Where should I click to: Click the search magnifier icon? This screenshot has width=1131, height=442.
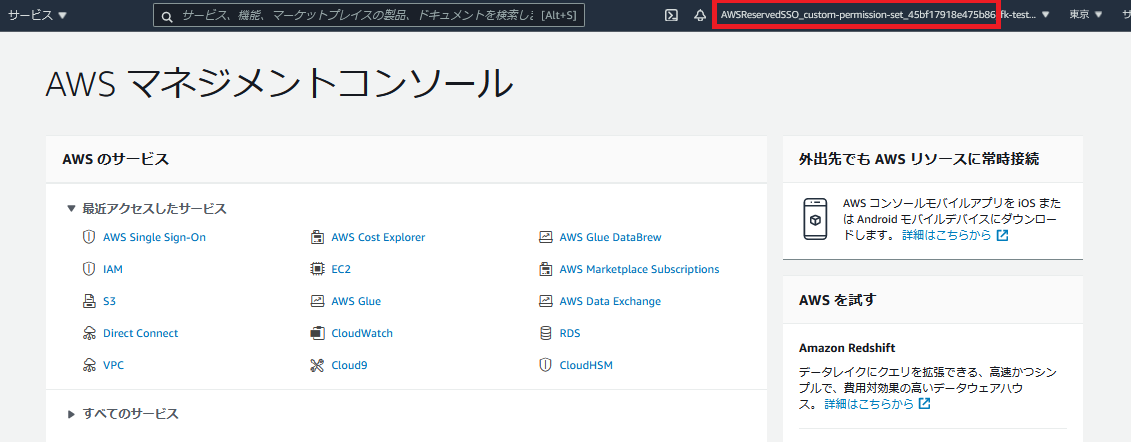click(x=167, y=16)
